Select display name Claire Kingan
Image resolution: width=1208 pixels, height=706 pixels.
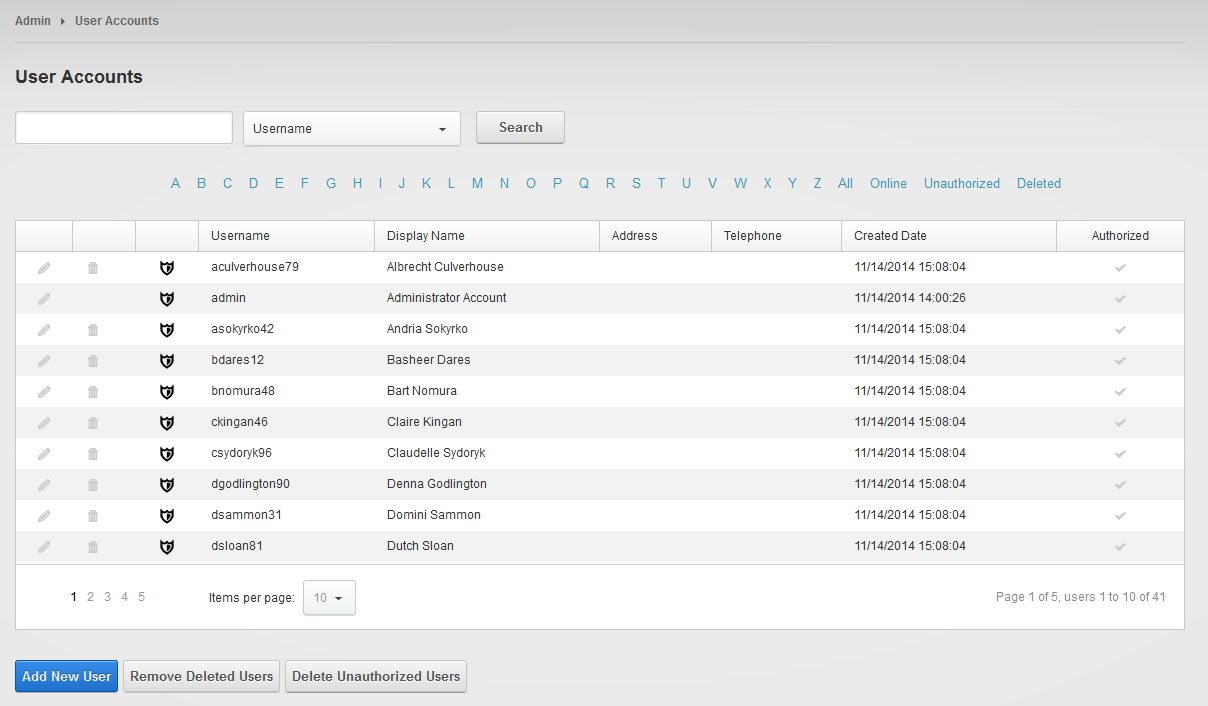tap(424, 422)
